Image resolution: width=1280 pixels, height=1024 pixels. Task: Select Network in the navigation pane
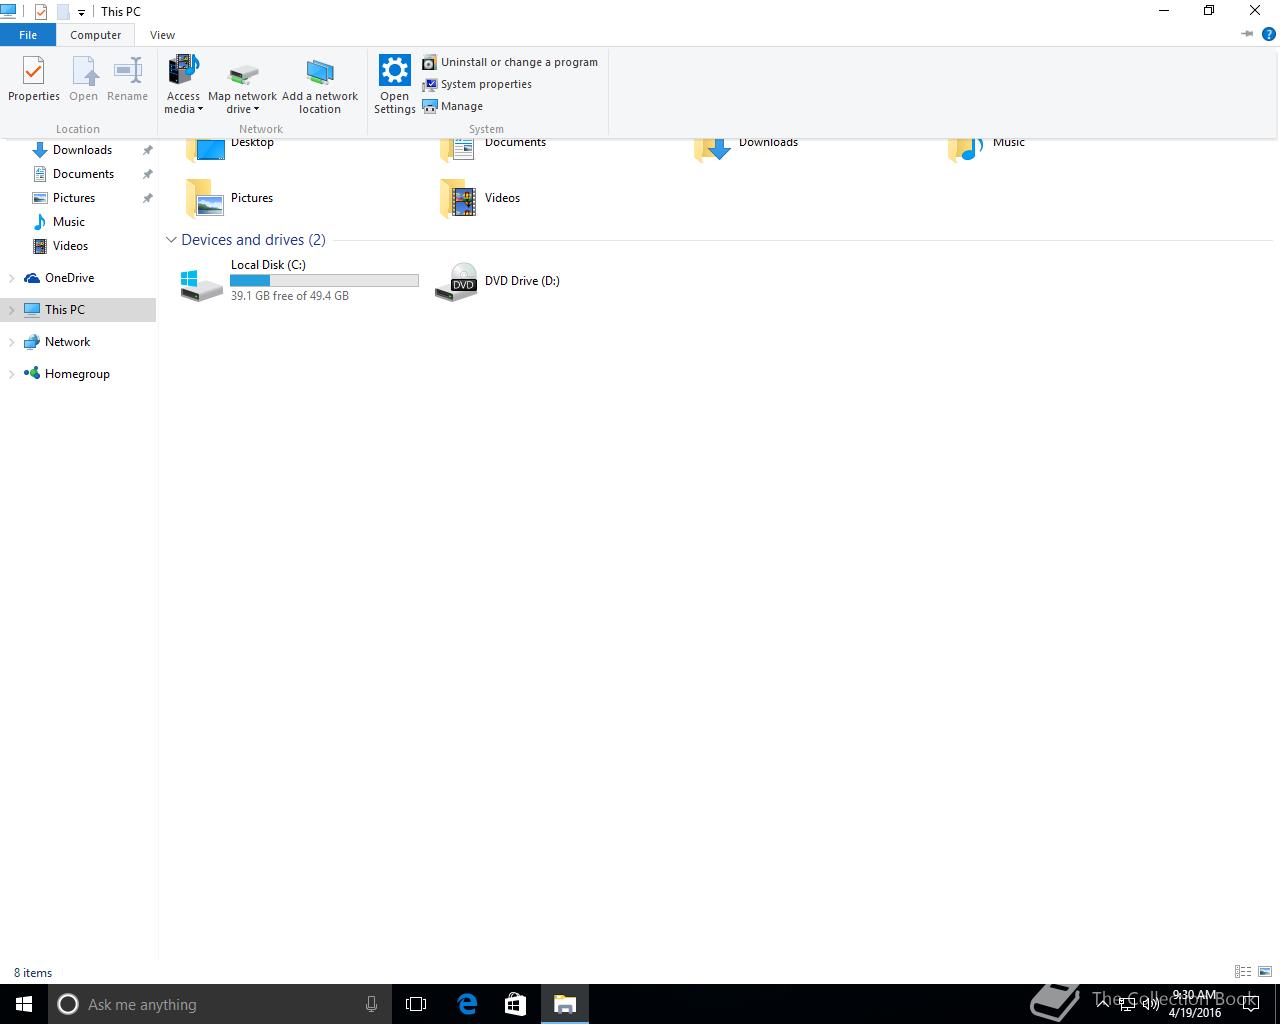67,342
